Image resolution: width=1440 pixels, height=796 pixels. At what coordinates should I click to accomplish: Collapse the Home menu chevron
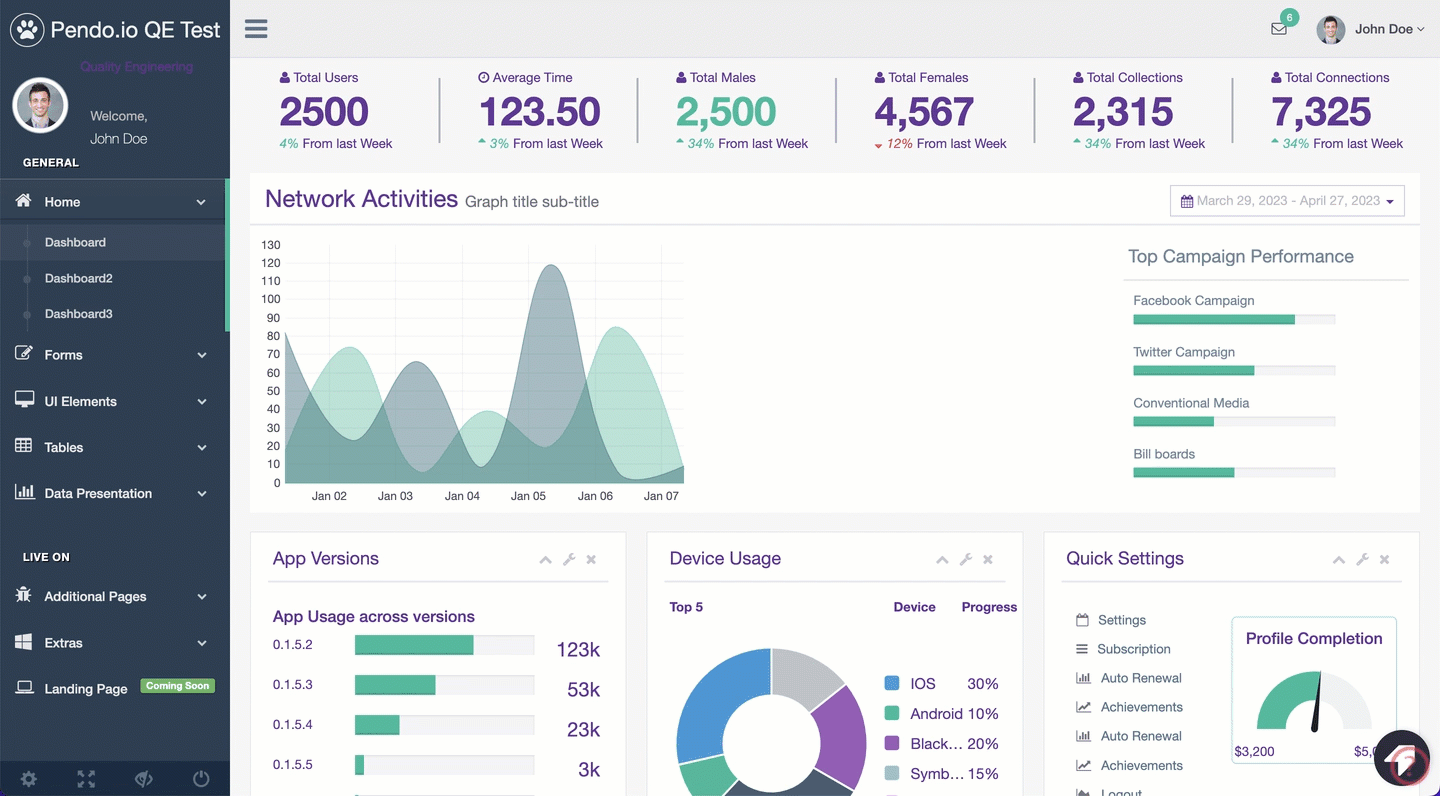click(201, 202)
